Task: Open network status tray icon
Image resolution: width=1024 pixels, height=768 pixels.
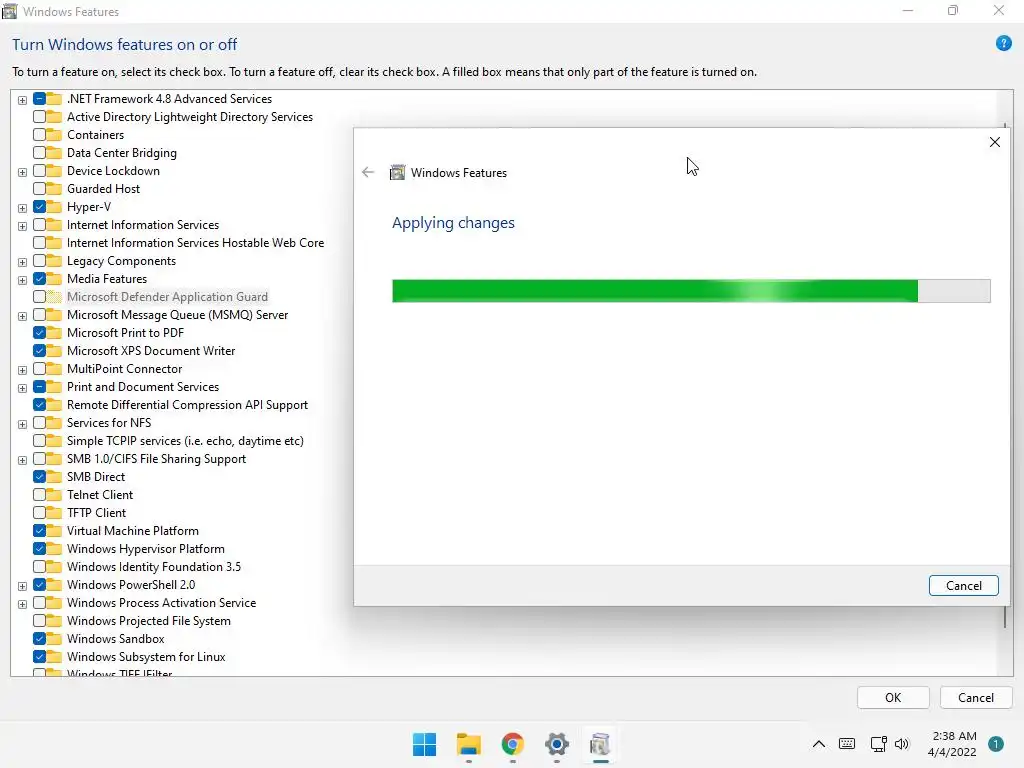Action: [878, 744]
